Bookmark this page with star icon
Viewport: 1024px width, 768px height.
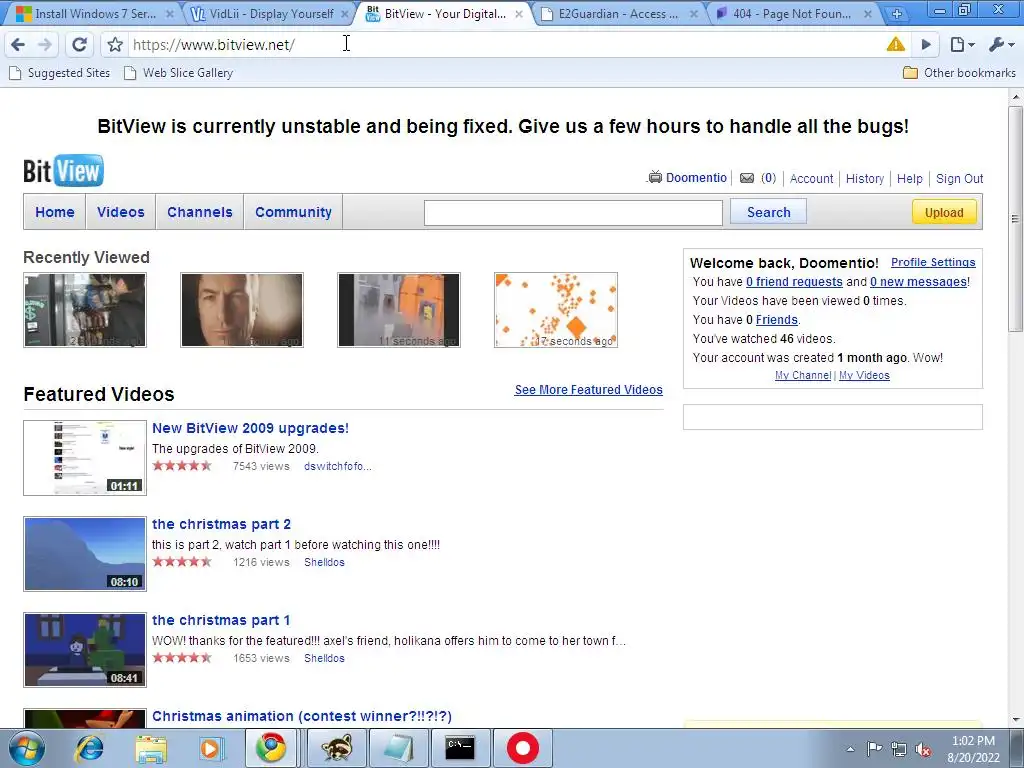pos(116,44)
